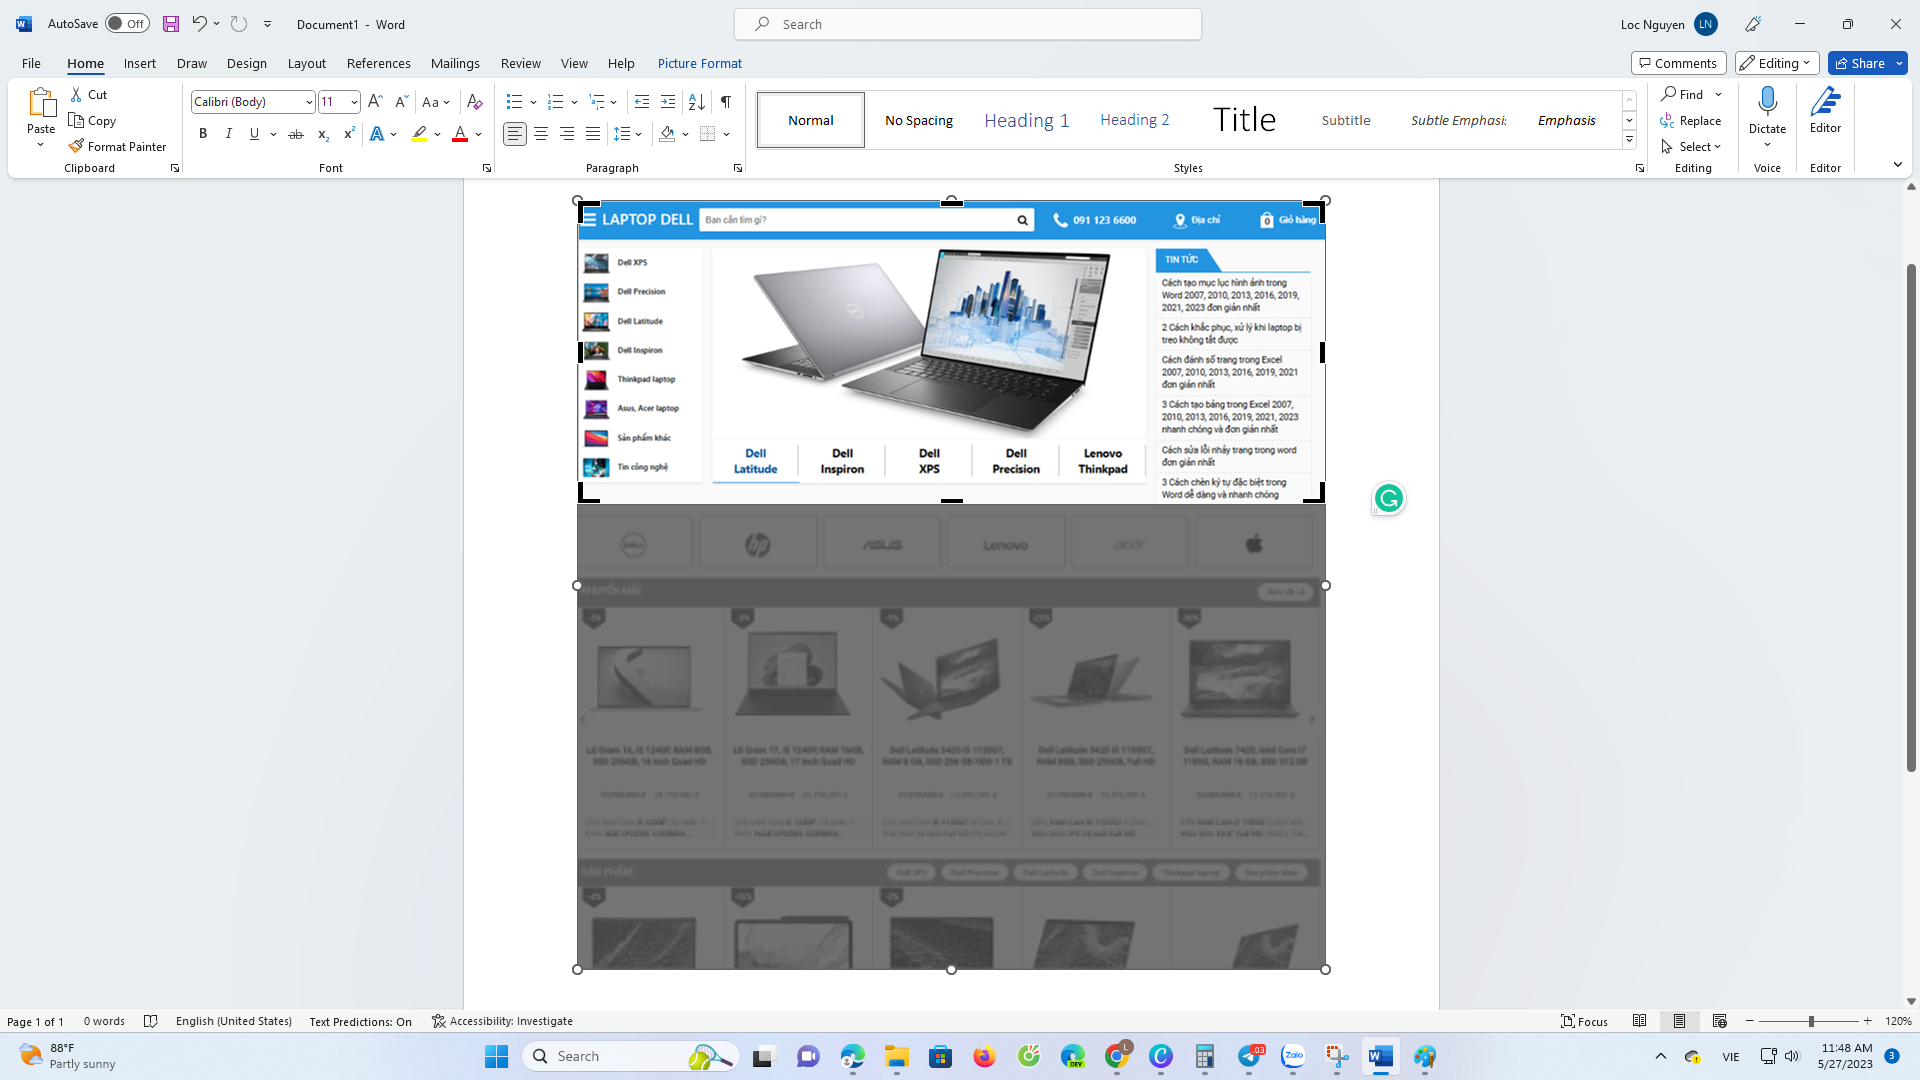Open the font name dropdown
This screenshot has width=1920, height=1080.
(309, 102)
